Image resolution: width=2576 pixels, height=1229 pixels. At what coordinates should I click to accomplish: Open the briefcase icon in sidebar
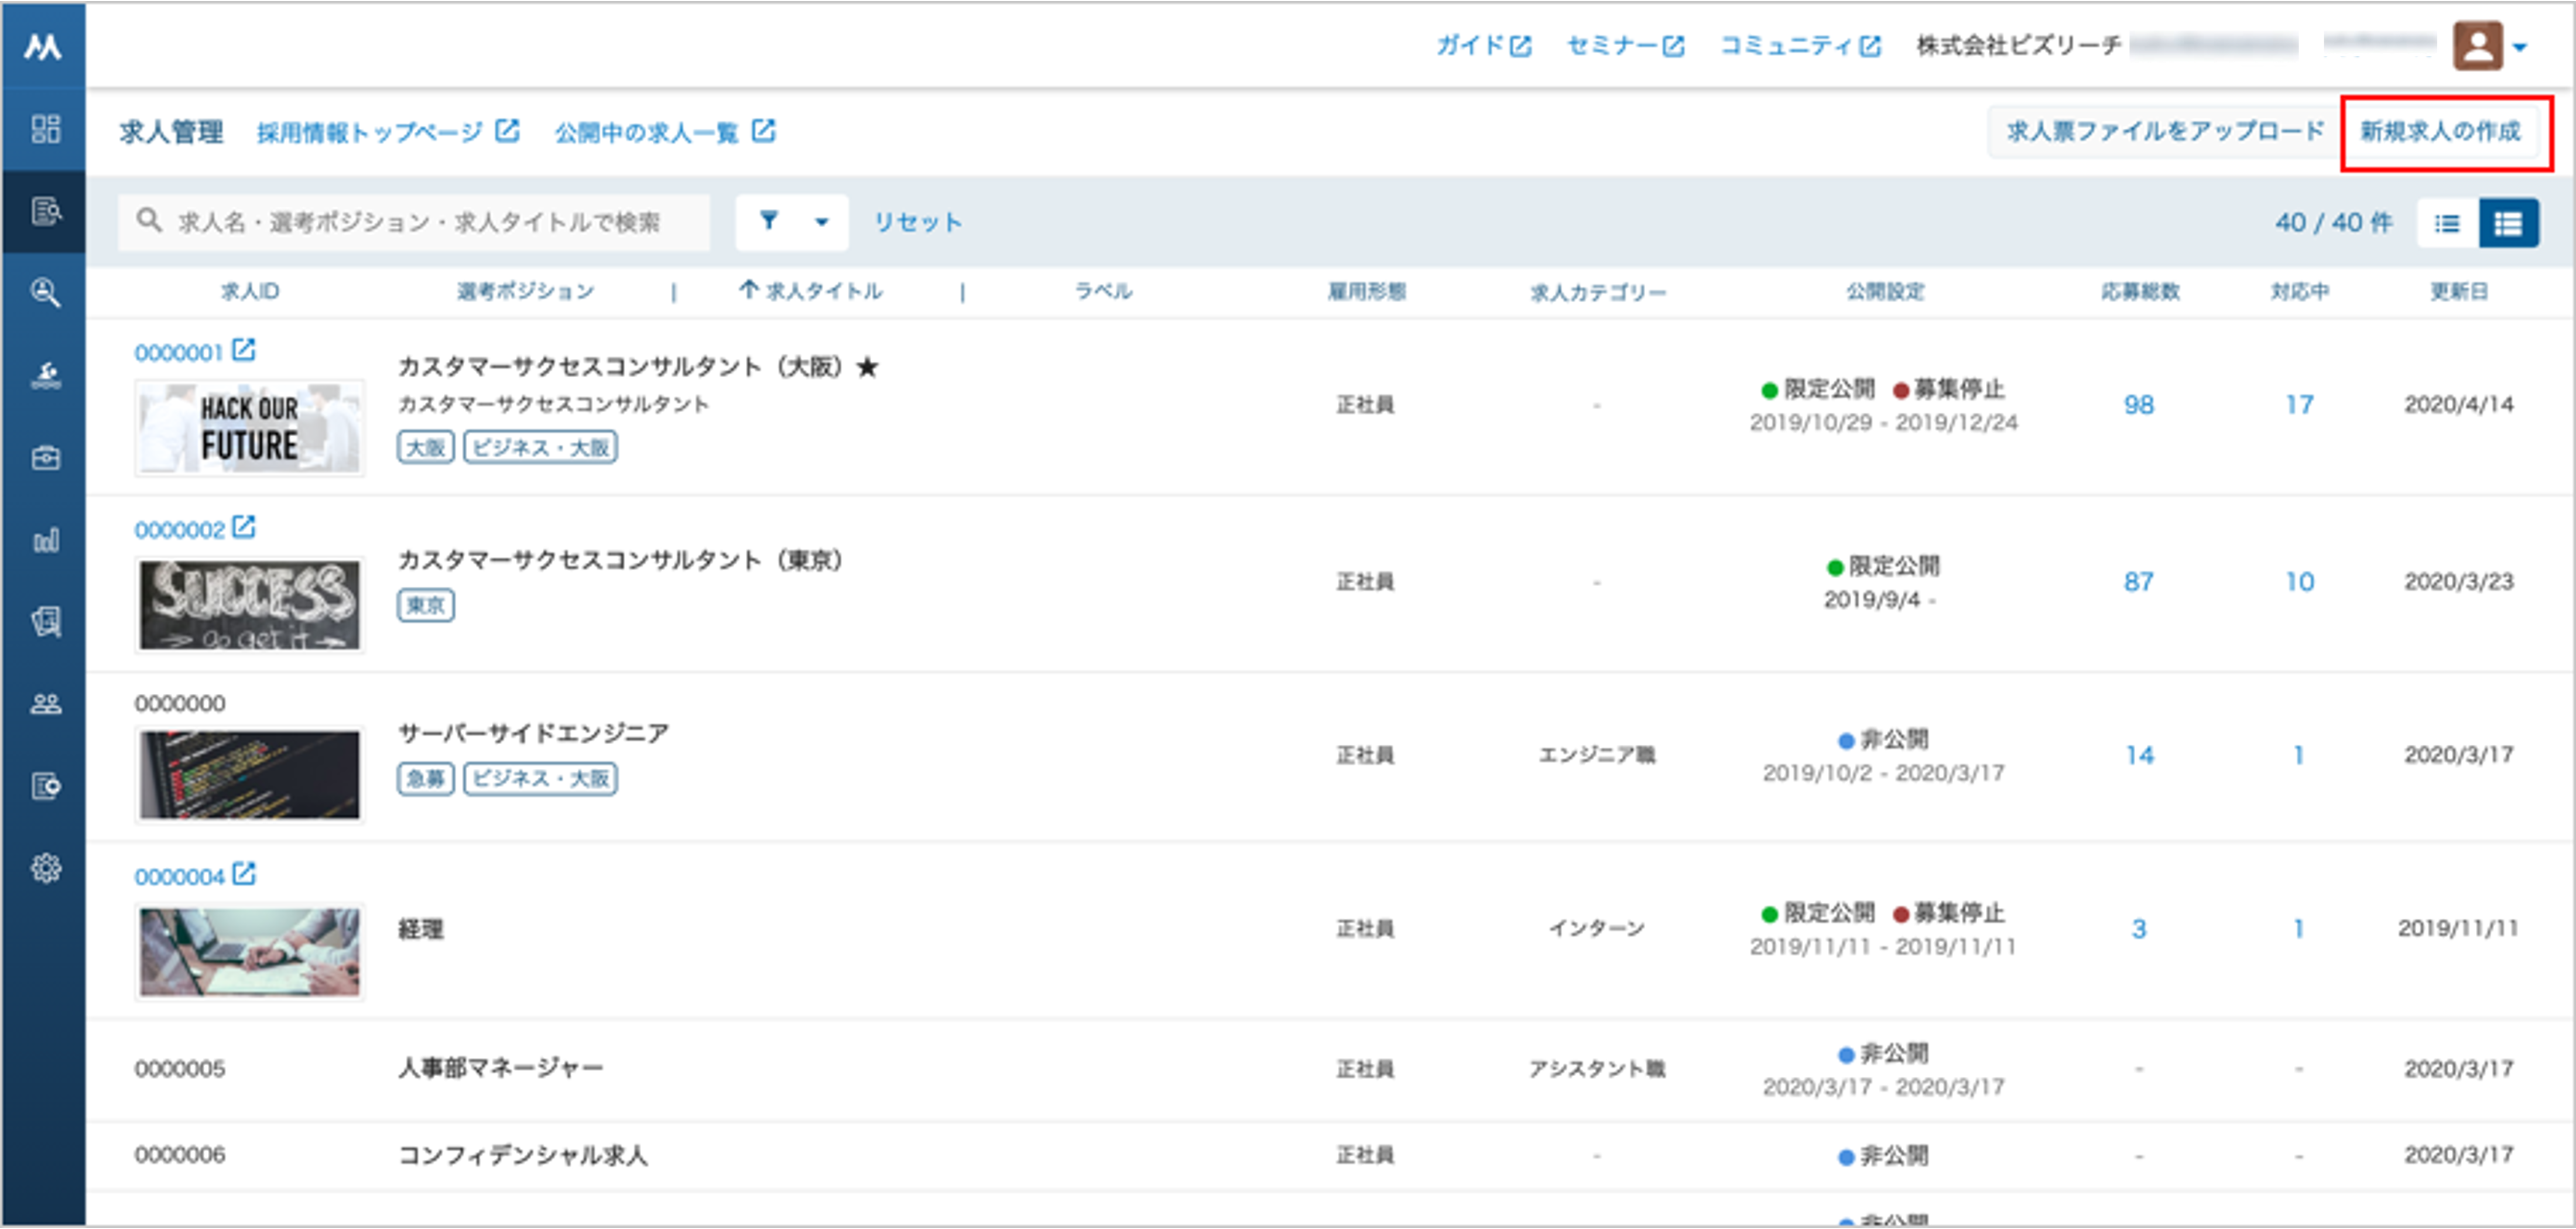coord(45,458)
